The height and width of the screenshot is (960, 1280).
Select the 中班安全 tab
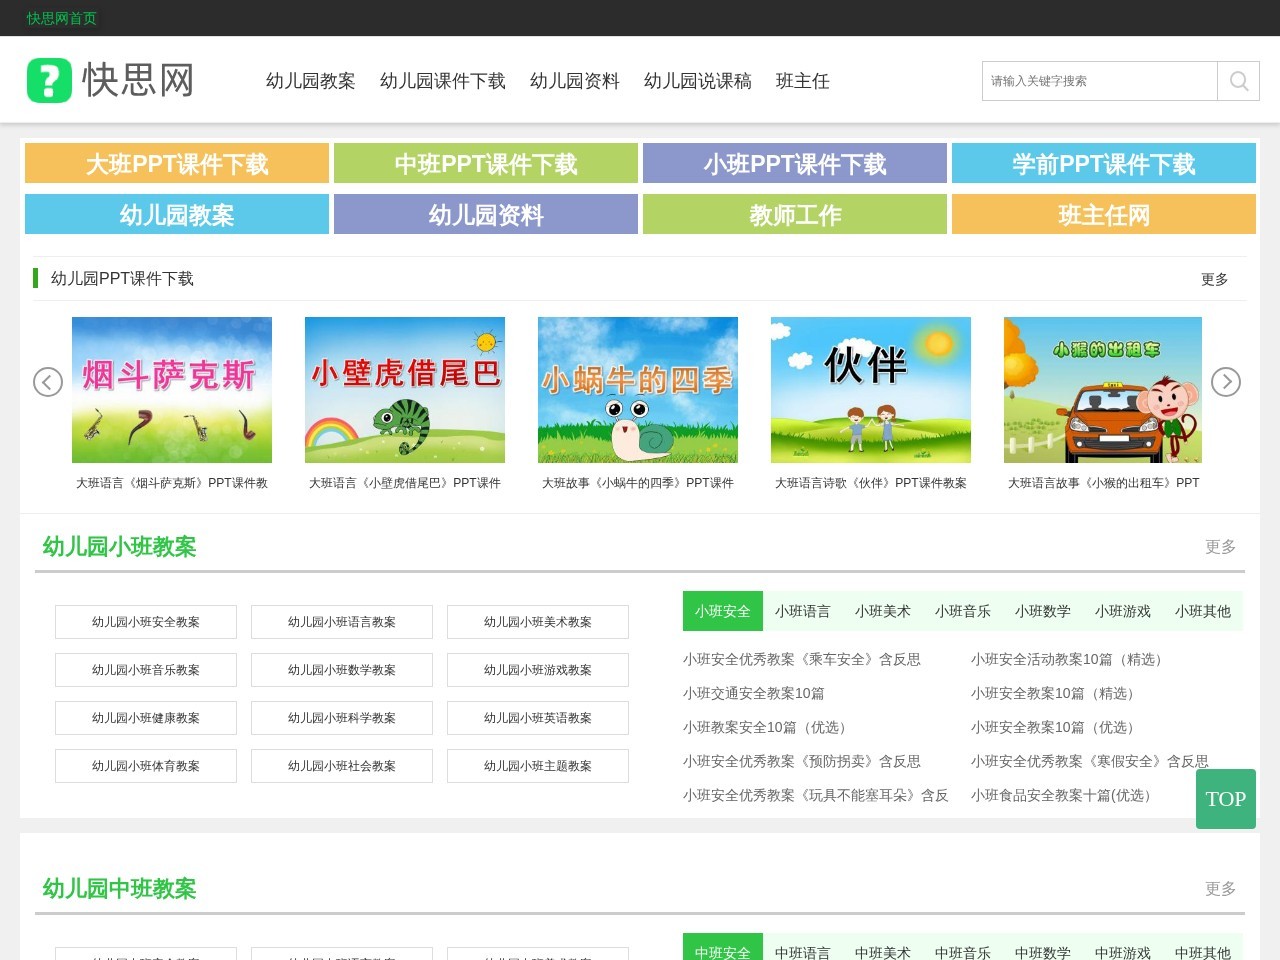(x=722, y=952)
